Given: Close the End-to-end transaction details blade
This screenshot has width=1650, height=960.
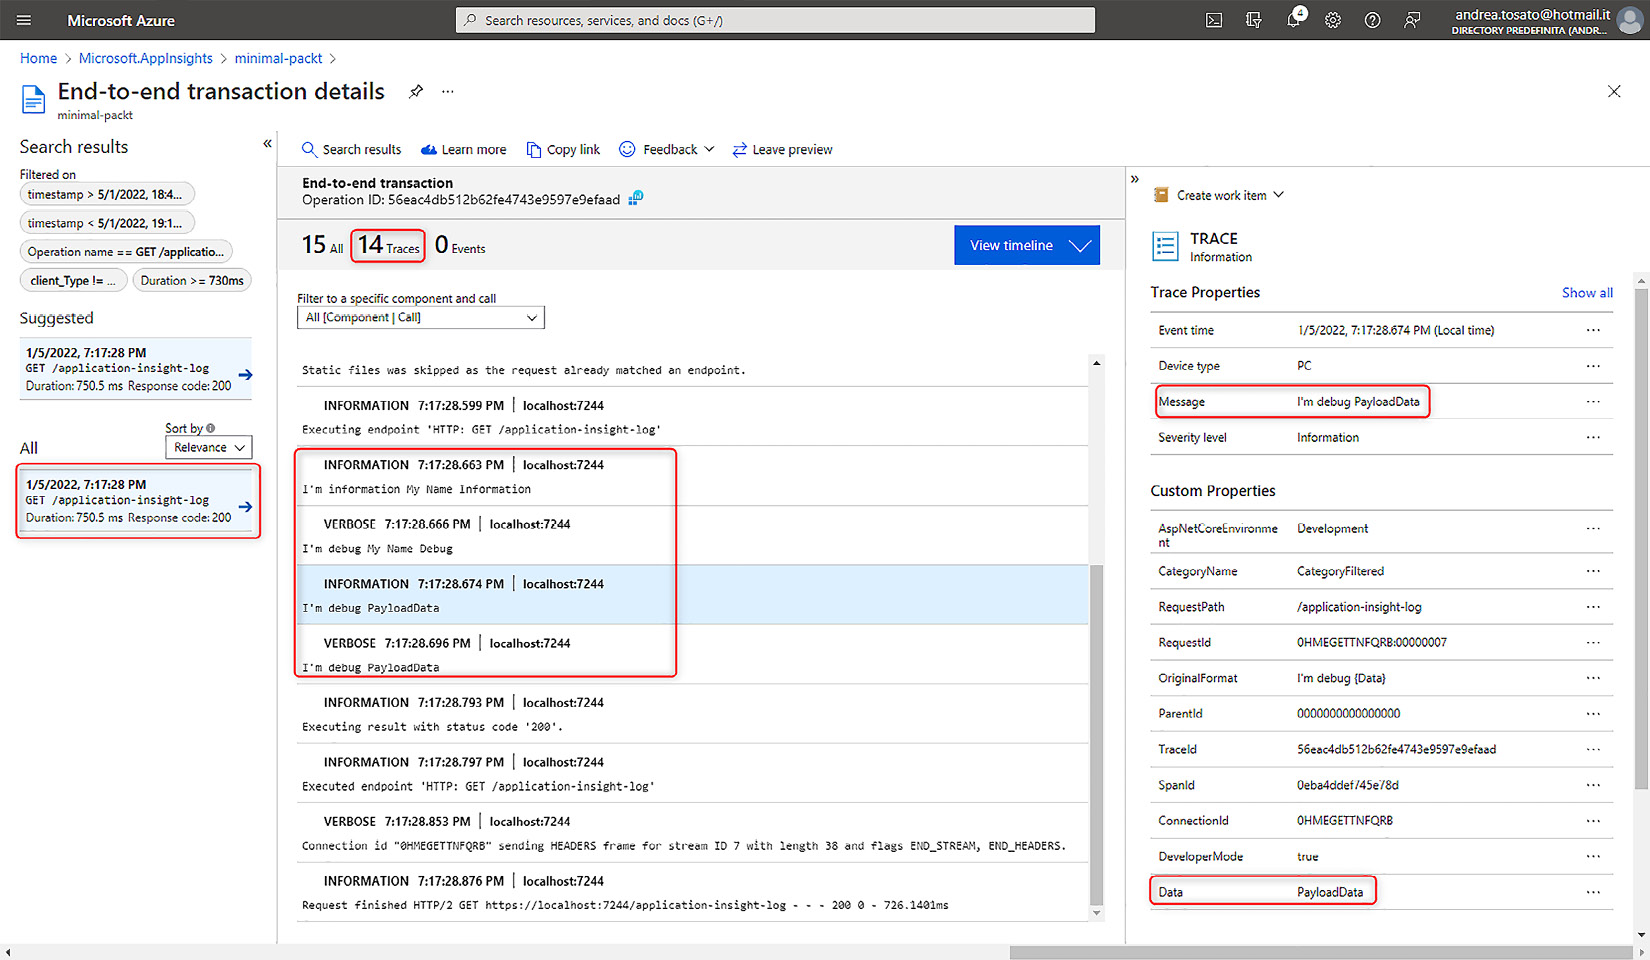Looking at the screenshot, I should [1614, 91].
